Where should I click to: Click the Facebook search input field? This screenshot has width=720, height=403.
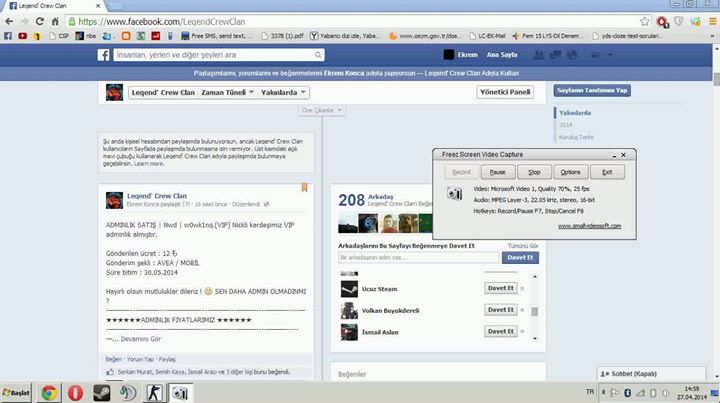click(x=214, y=55)
